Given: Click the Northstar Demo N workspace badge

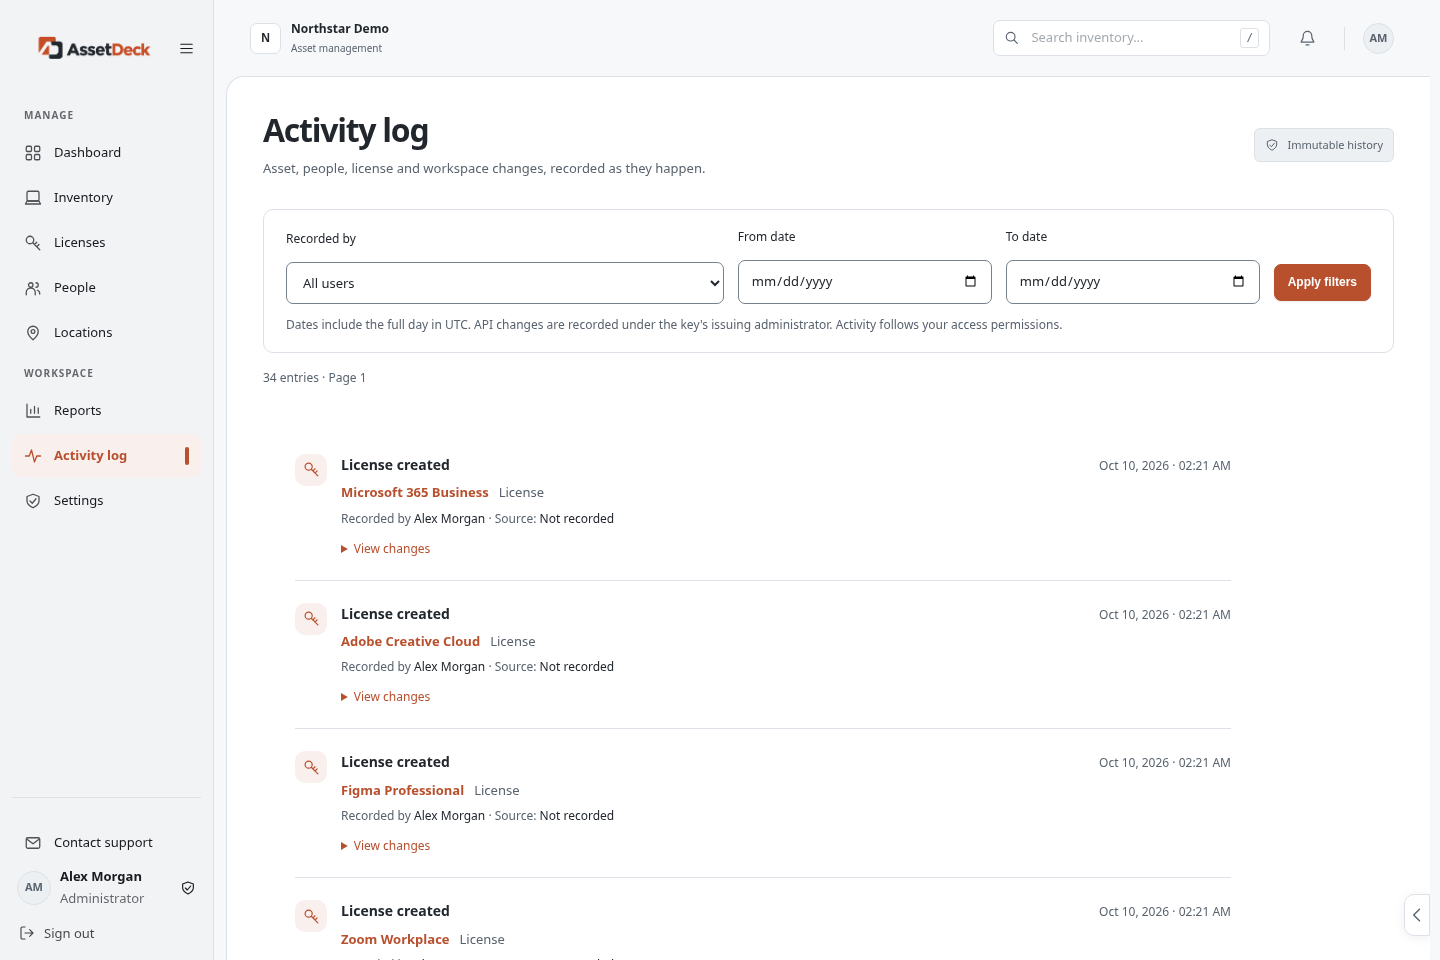Looking at the screenshot, I should pos(265,38).
